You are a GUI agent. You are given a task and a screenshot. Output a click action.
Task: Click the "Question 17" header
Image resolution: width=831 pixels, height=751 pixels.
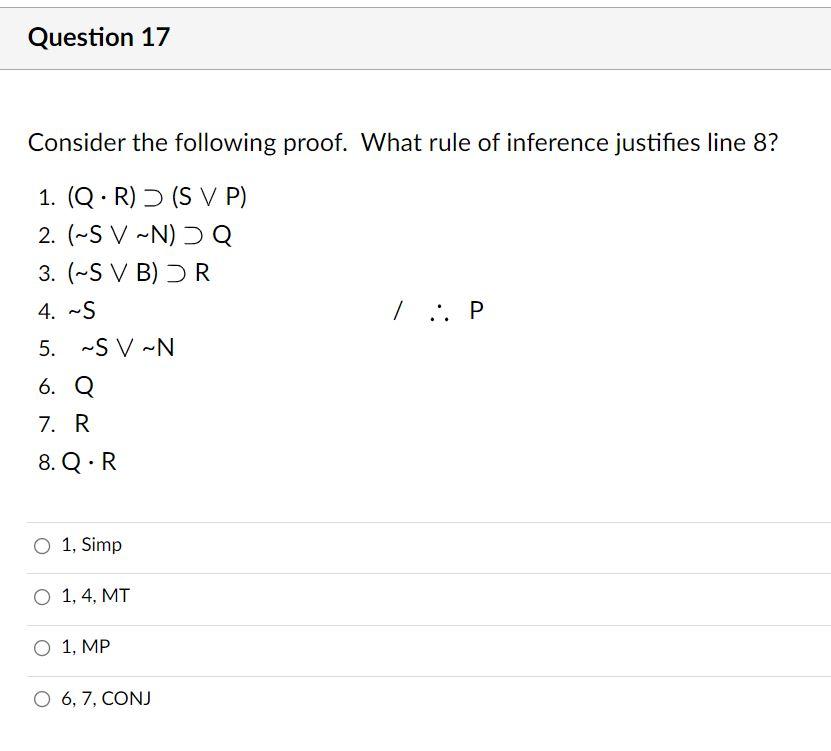99,37
